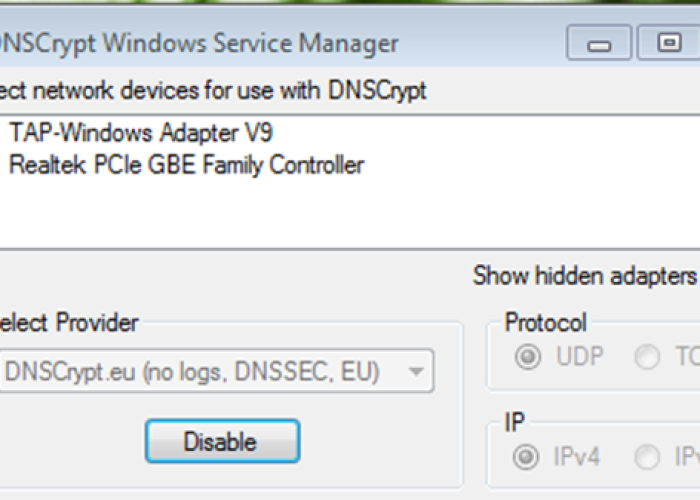Image resolution: width=700 pixels, height=500 pixels.
Task: Select the IPv4 radio option
Action: (525, 458)
